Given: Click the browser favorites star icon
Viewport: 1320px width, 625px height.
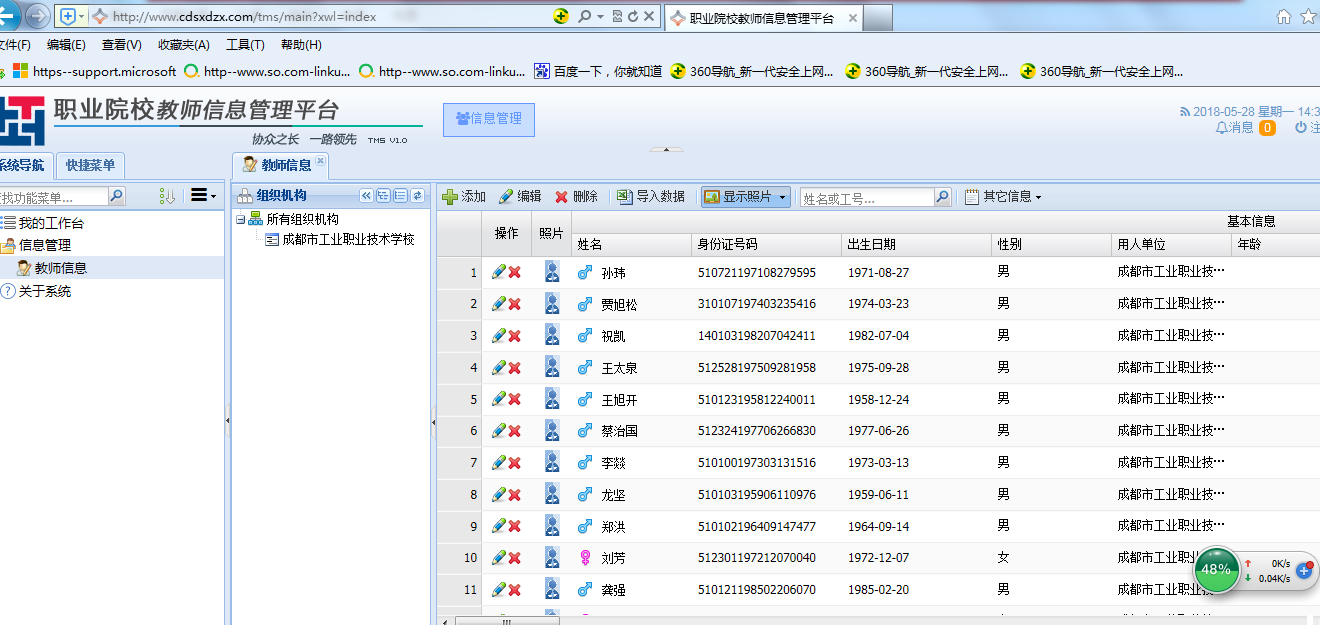Looking at the screenshot, I should (1308, 17).
